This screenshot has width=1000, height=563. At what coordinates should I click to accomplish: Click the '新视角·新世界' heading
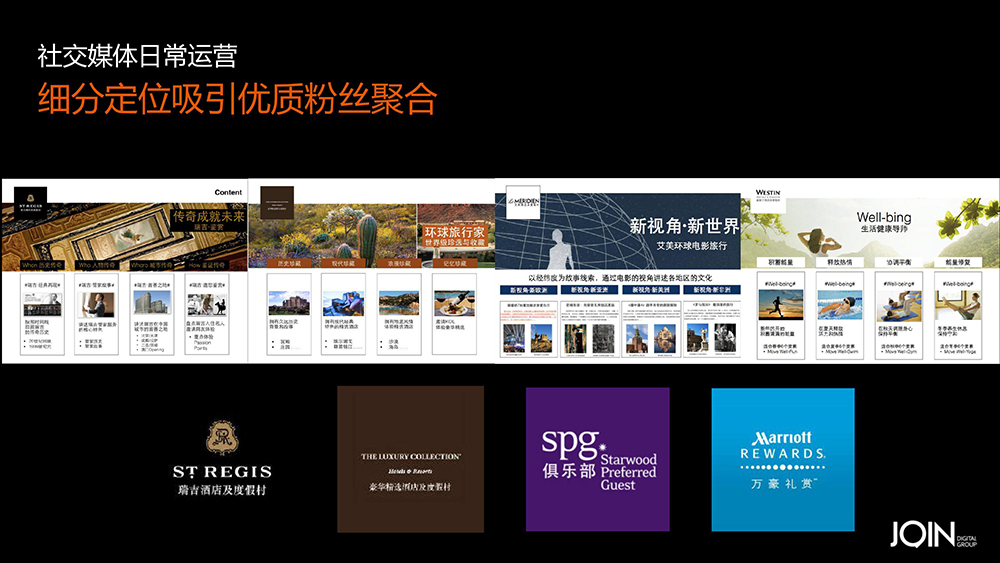684,226
